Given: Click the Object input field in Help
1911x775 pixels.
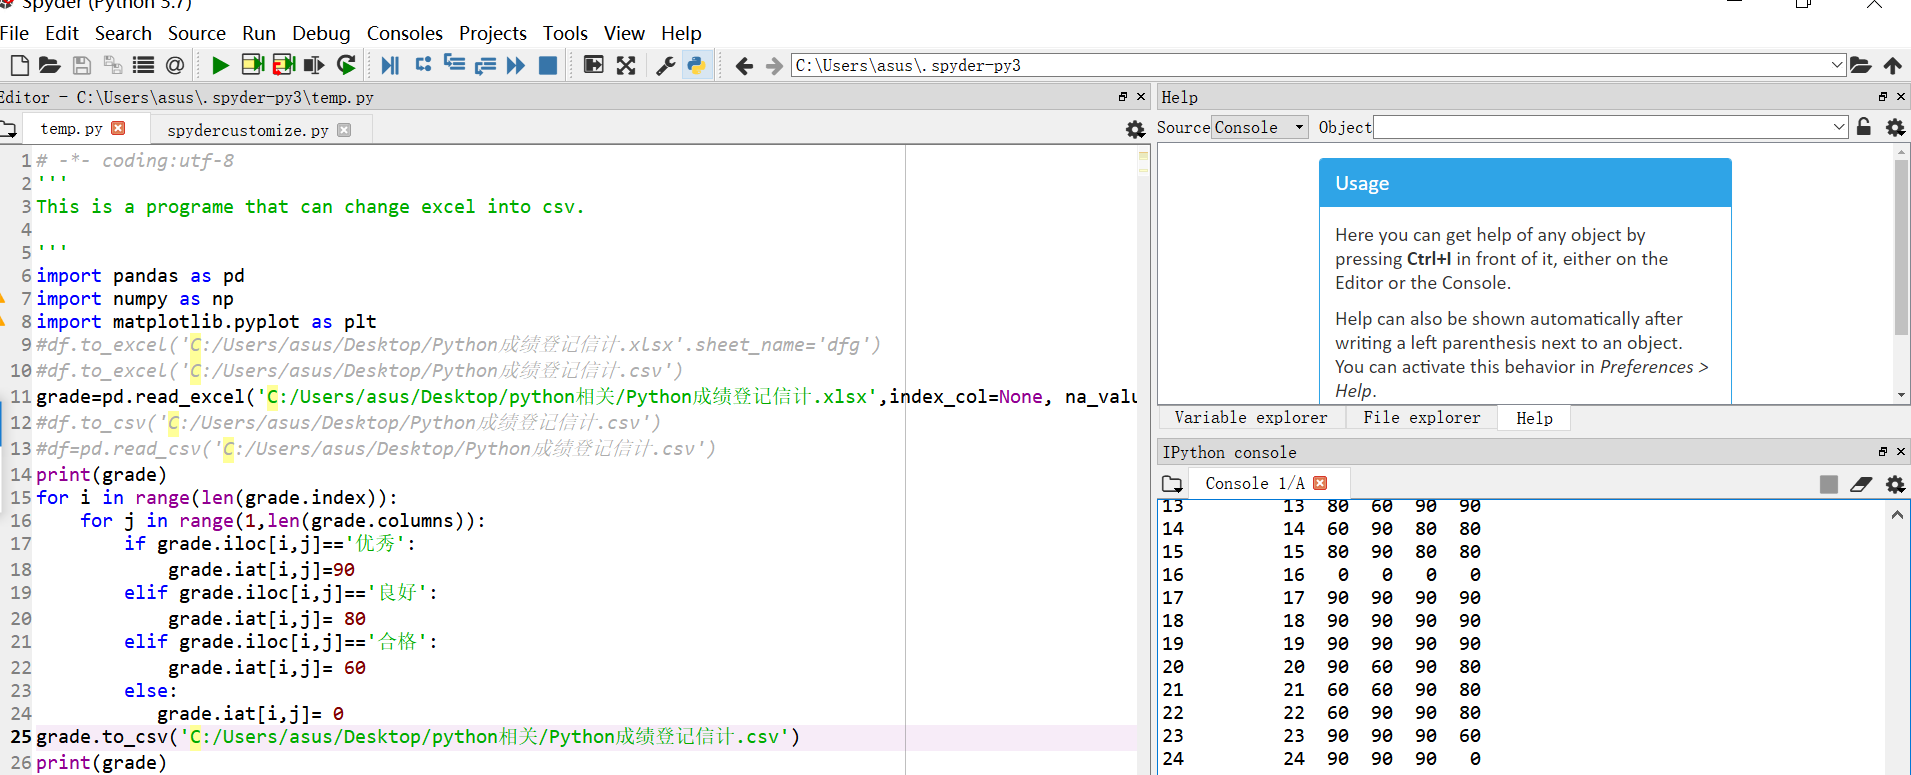Looking at the screenshot, I should (x=1600, y=127).
